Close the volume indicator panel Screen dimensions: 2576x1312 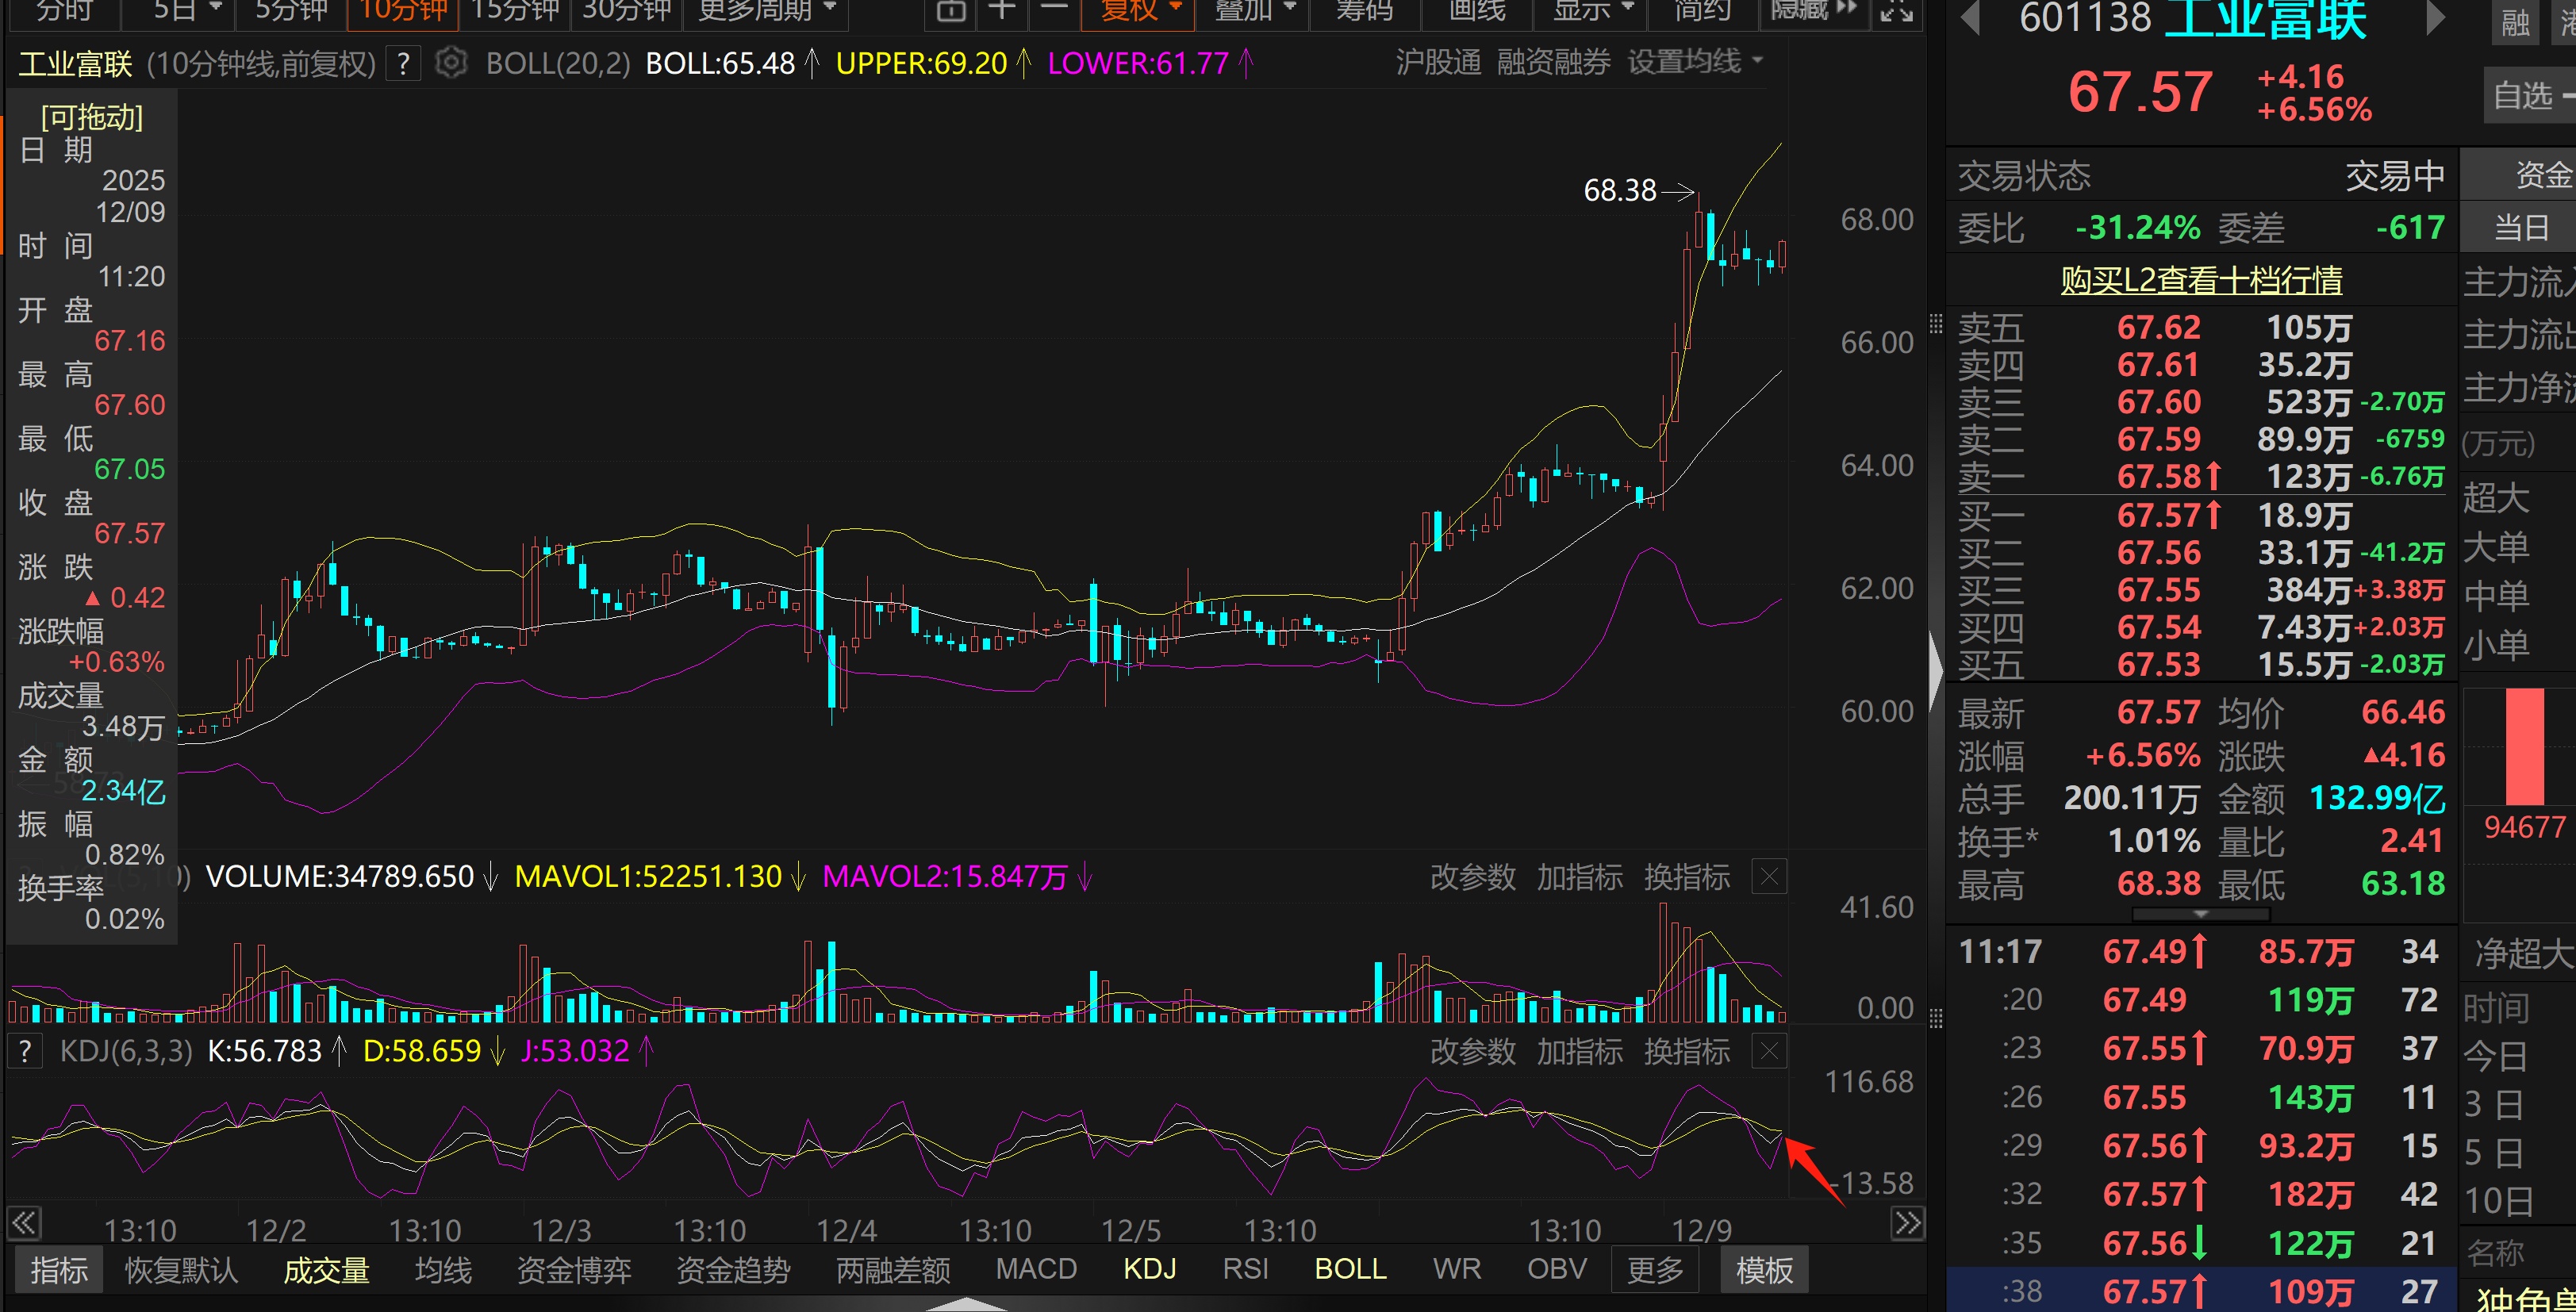1768,877
